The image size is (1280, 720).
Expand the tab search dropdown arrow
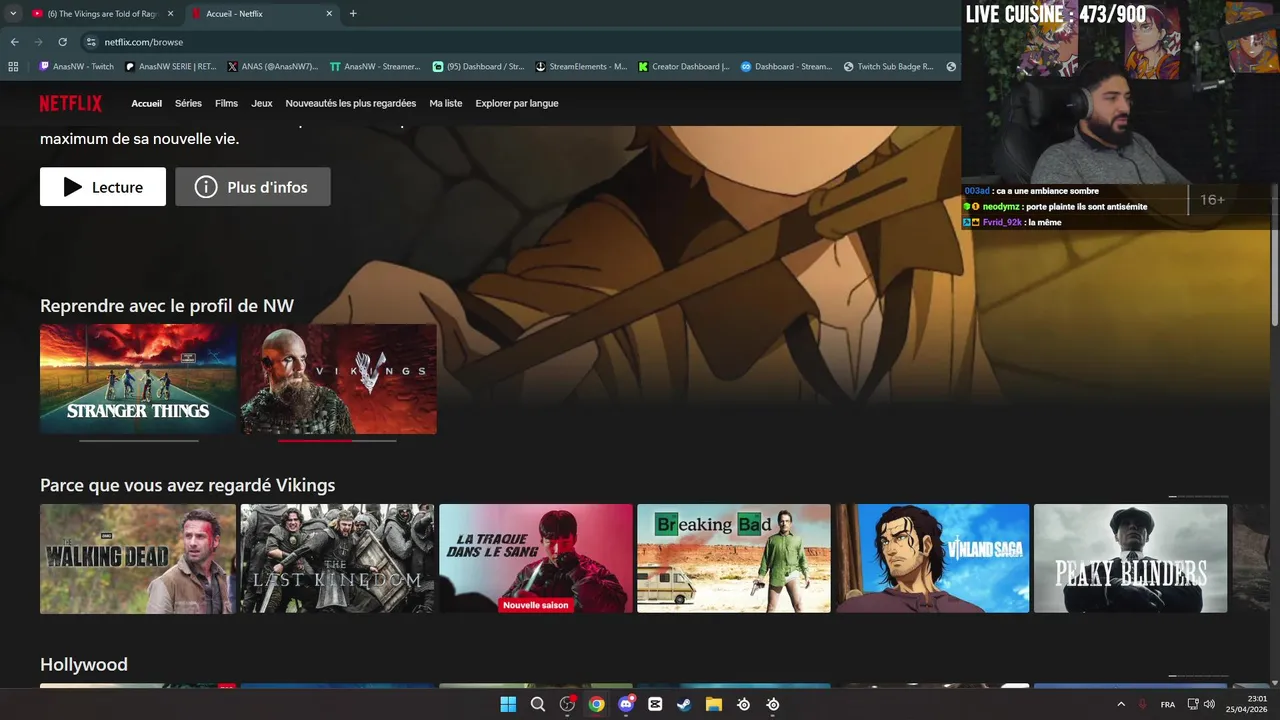click(x=12, y=14)
